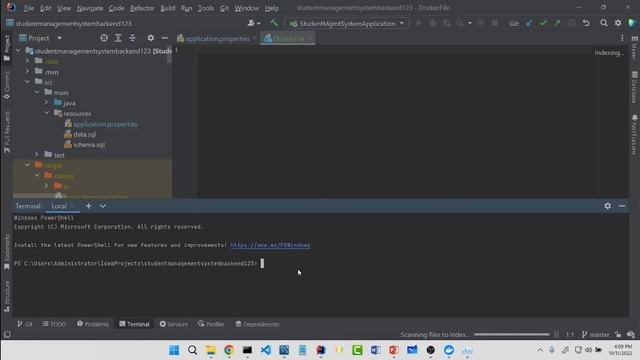Open File Explorer from the taskbar

tap(211, 350)
